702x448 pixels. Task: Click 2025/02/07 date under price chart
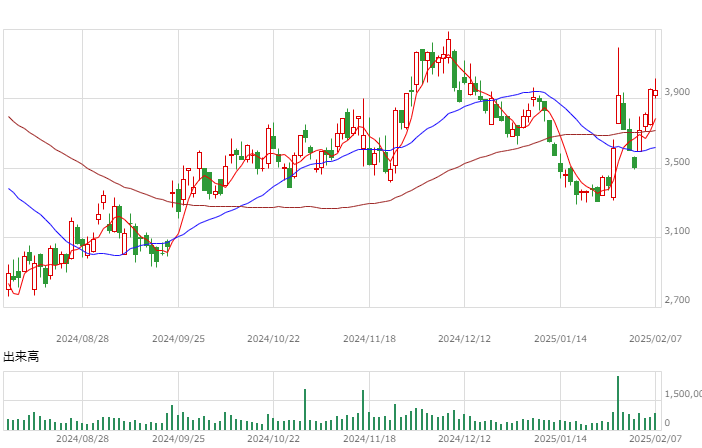click(655, 339)
